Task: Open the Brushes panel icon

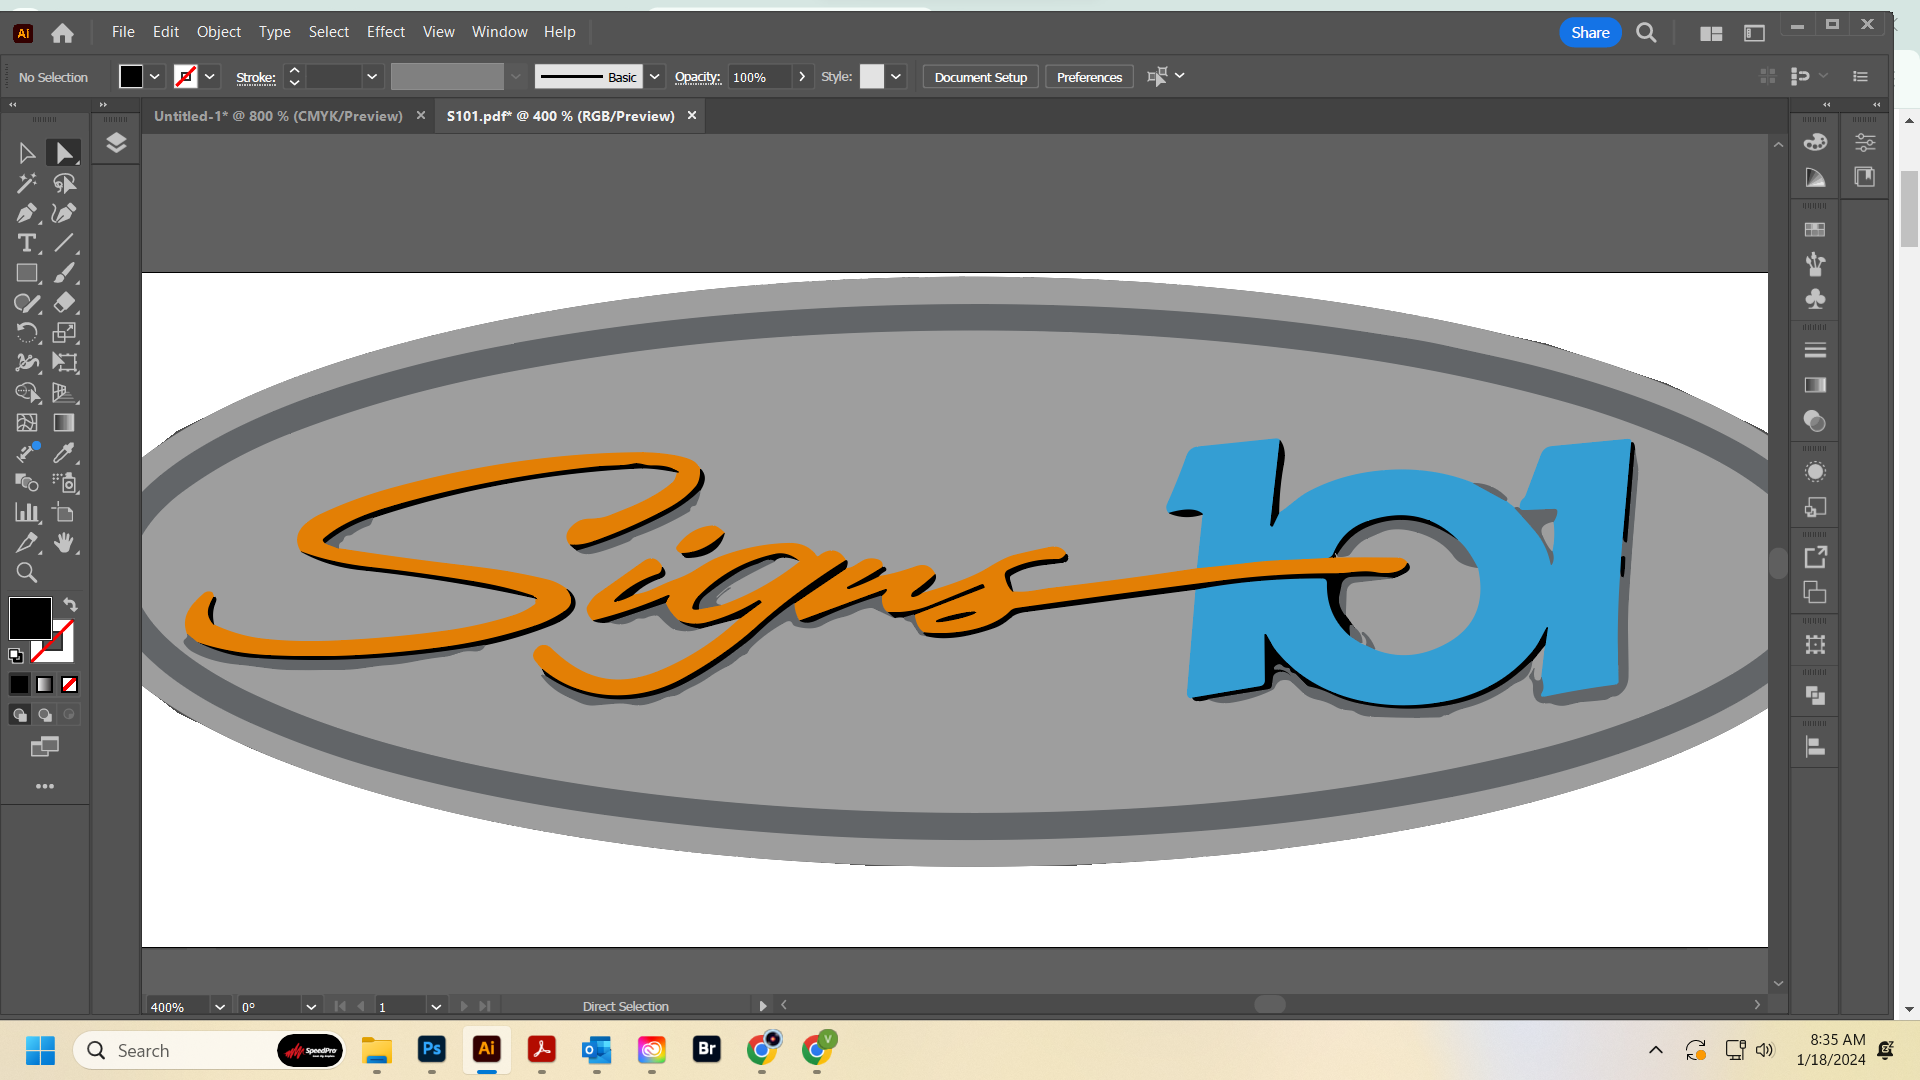Action: [x=1815, y=264]
